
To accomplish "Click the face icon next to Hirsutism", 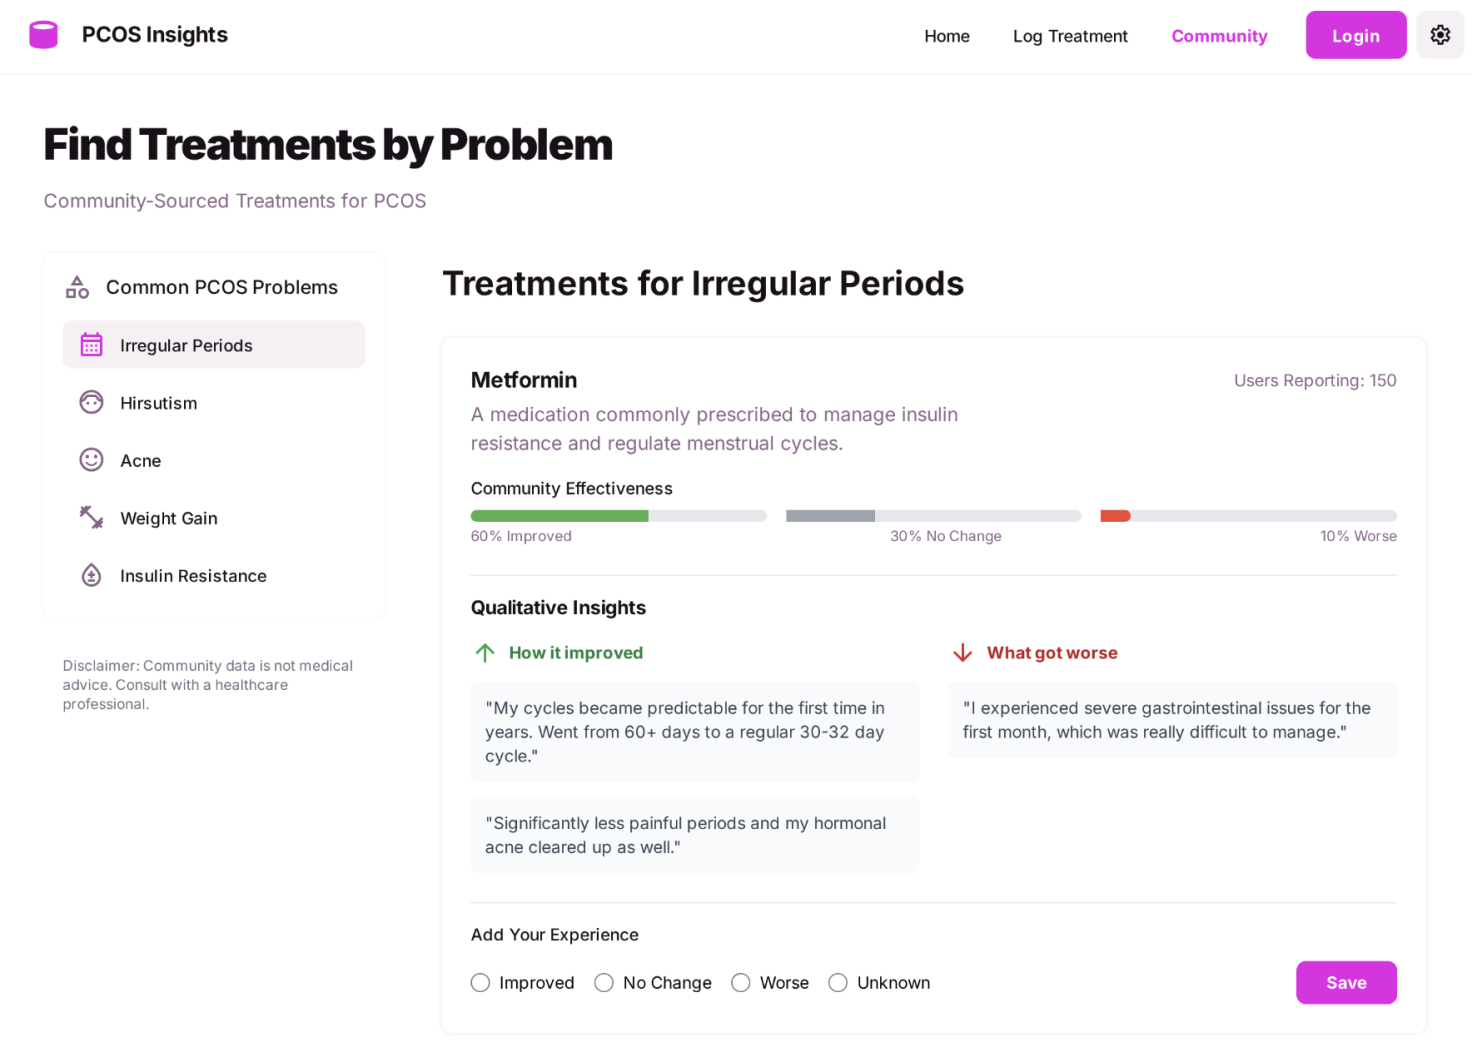I will click(91, 402).
